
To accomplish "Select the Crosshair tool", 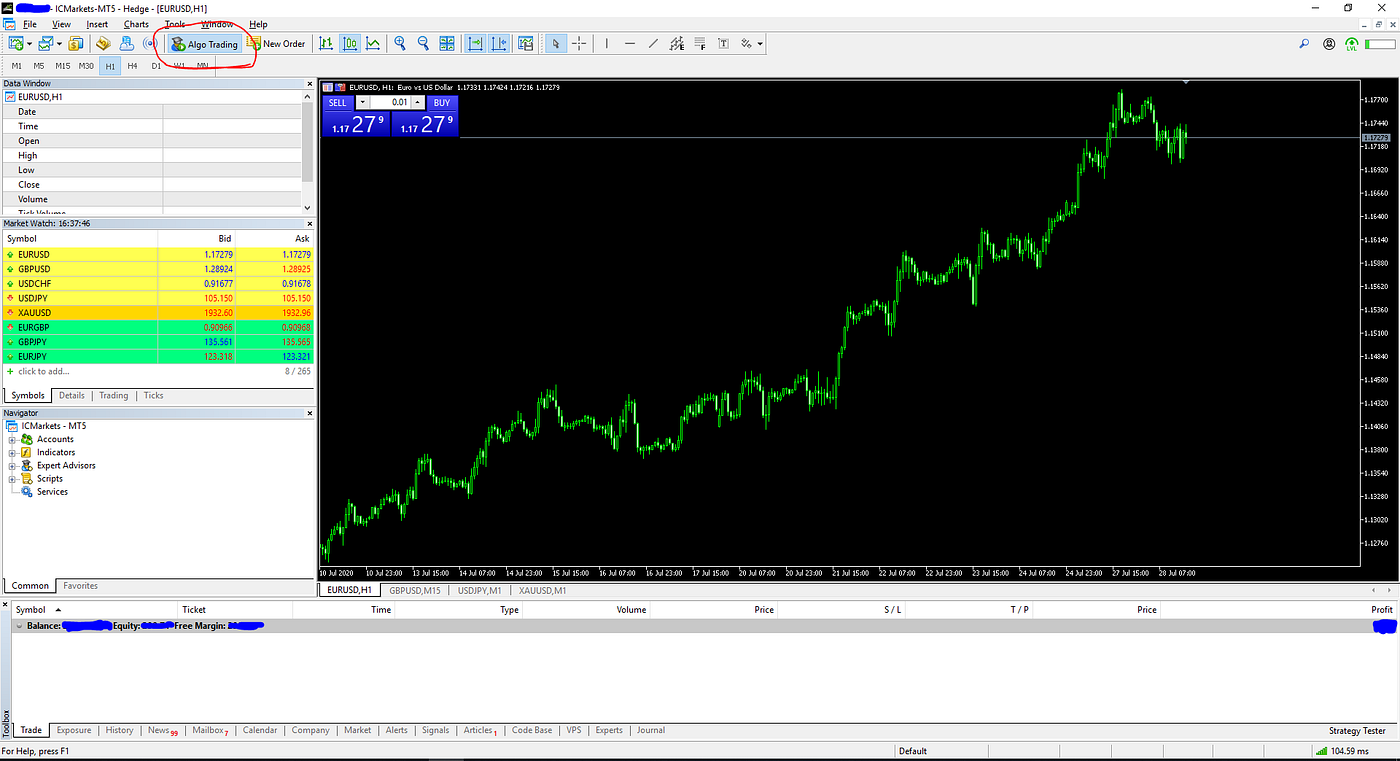I will pos(578,43).
